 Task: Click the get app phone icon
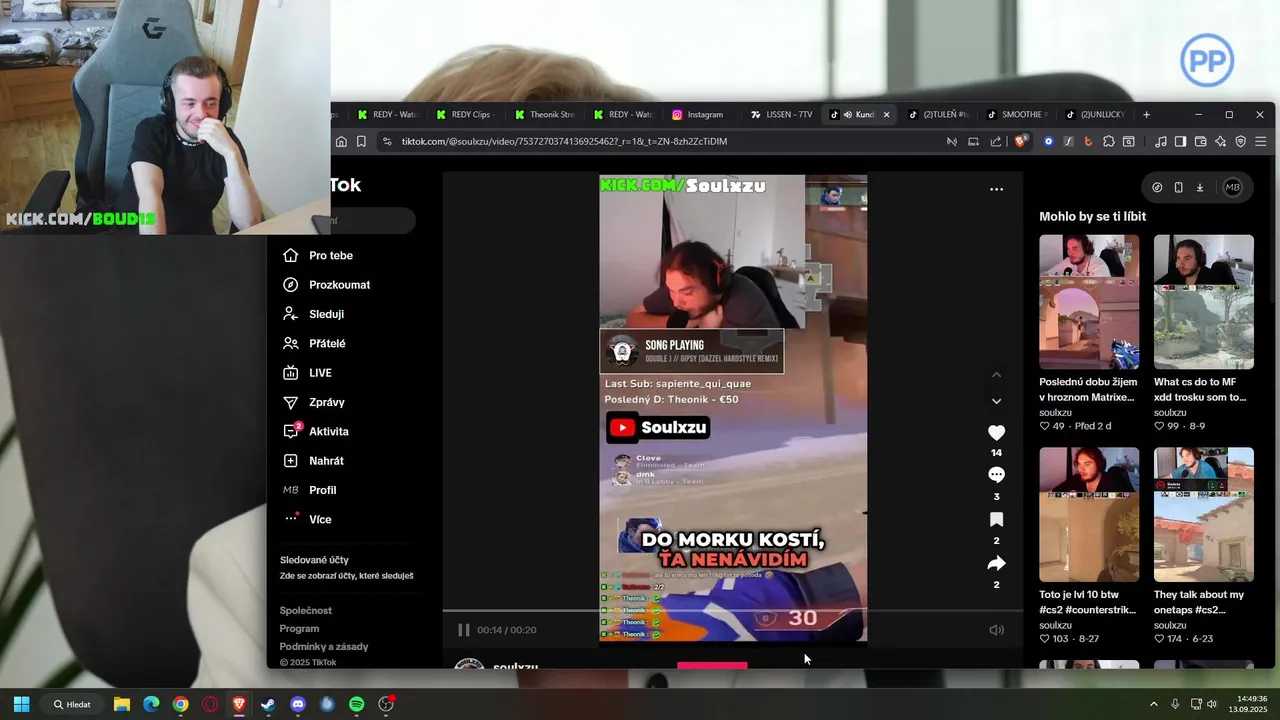pos(1178,187)
